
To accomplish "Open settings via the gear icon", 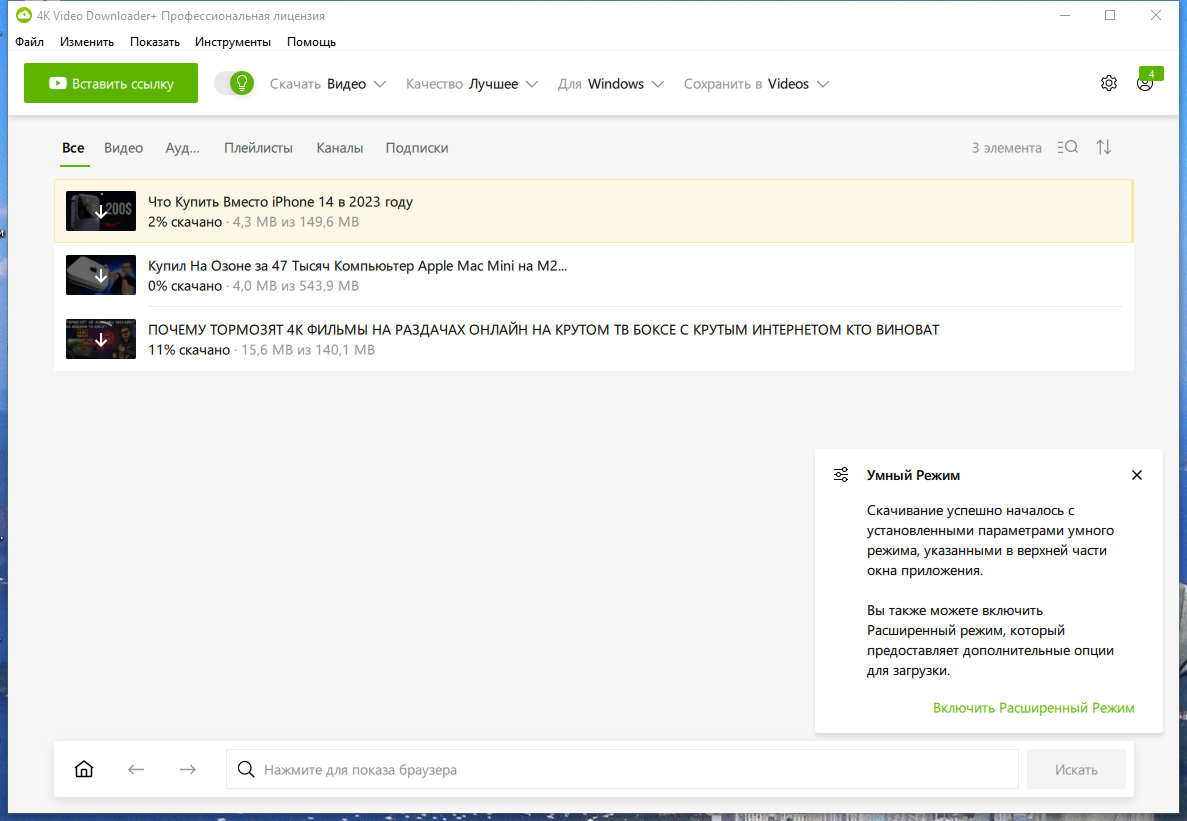I will point(1108,83).
